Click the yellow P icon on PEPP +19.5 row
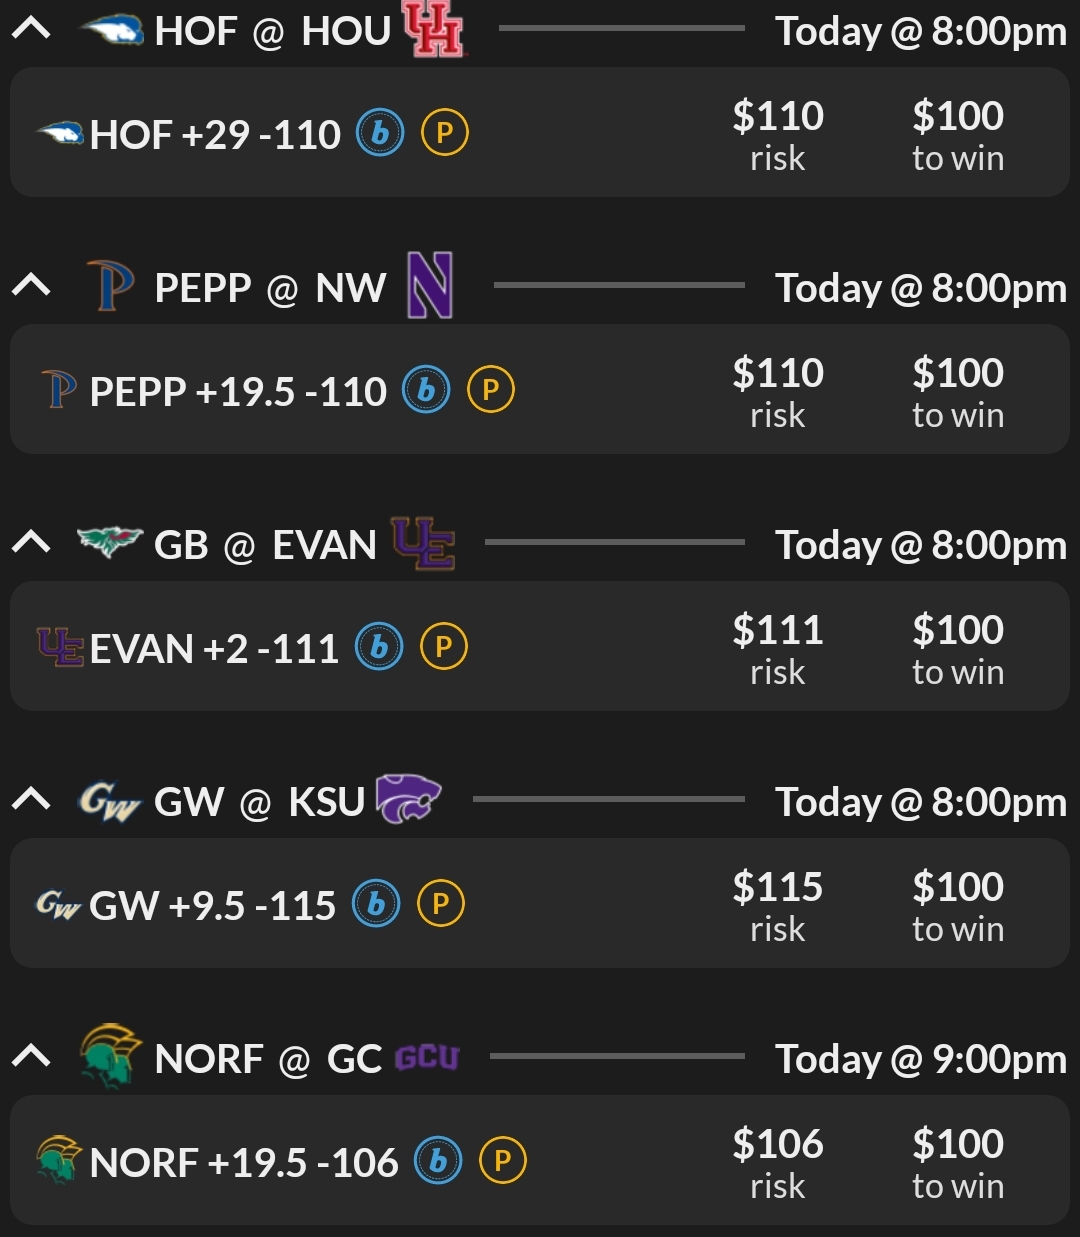This screenshot has width=1080, height=1237. point(491,390)
